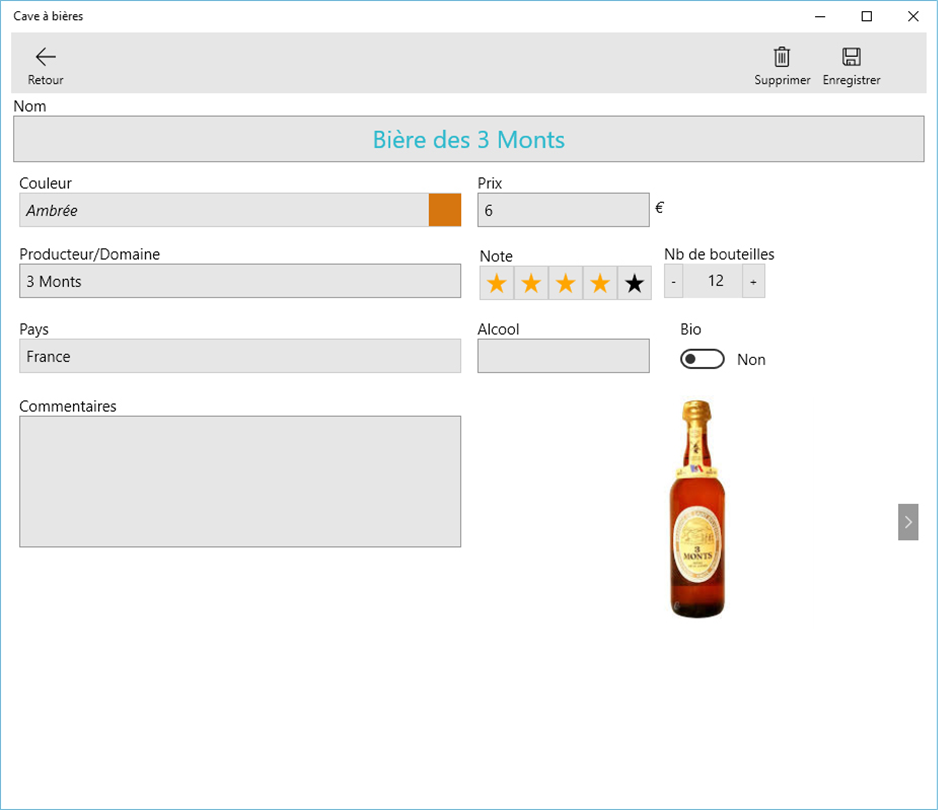The height and width of the screenshot is (810, 938).
Task: Increase bottle count with plus button
Action: pyautogui.click(x=754, y=281)
